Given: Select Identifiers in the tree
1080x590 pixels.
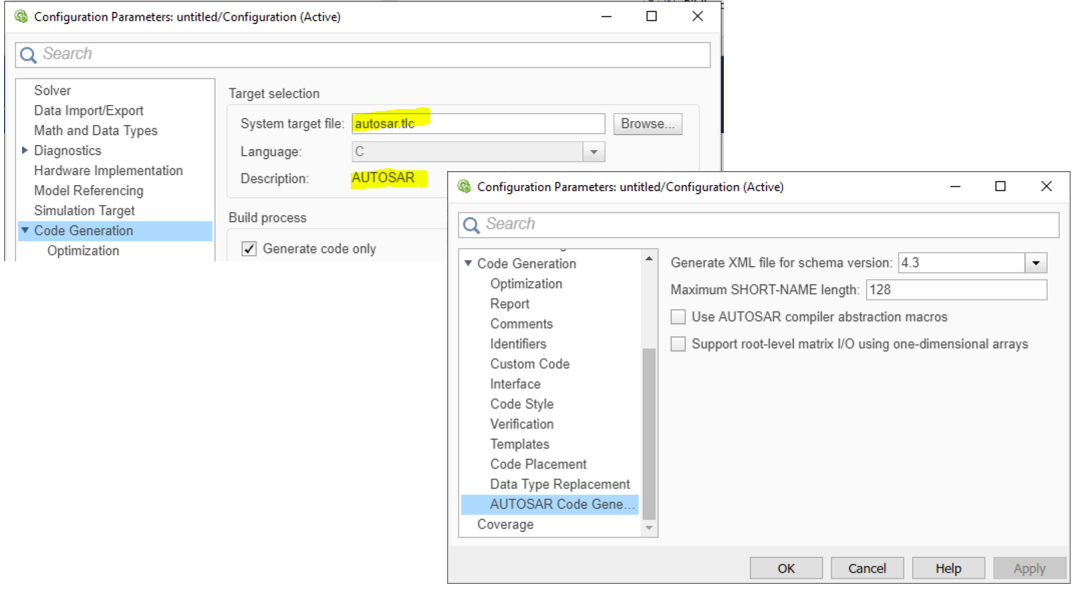Looking at the screenshot, I should click(518, 344).
